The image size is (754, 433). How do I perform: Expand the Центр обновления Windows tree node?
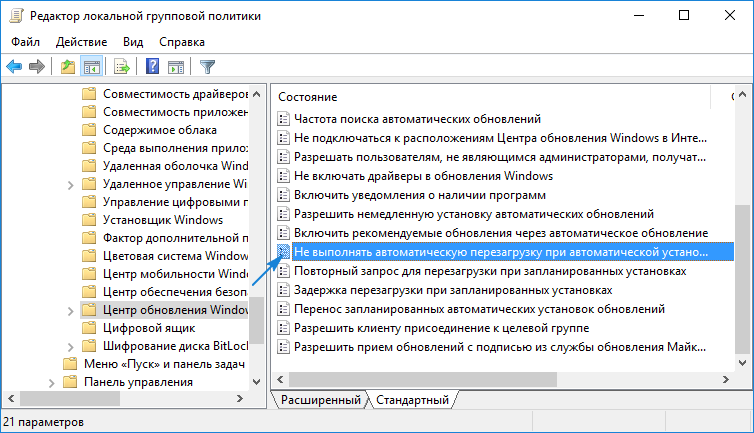(x=70, y=310)
